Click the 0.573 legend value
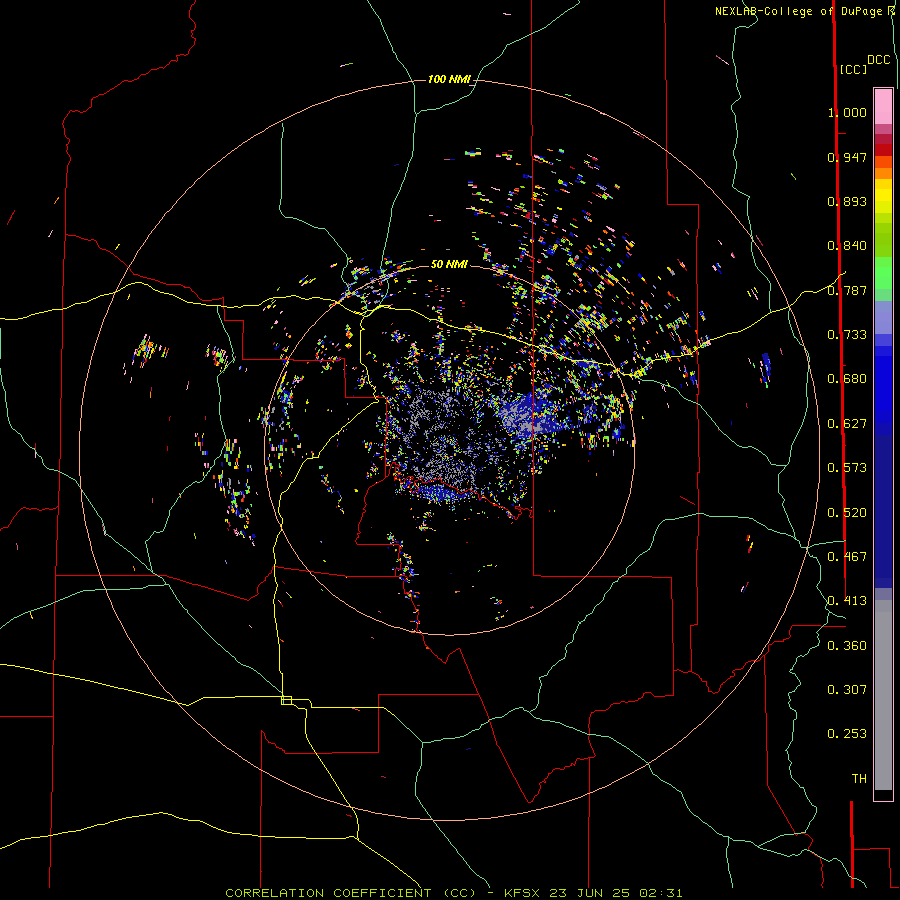 tap(847, 468)
